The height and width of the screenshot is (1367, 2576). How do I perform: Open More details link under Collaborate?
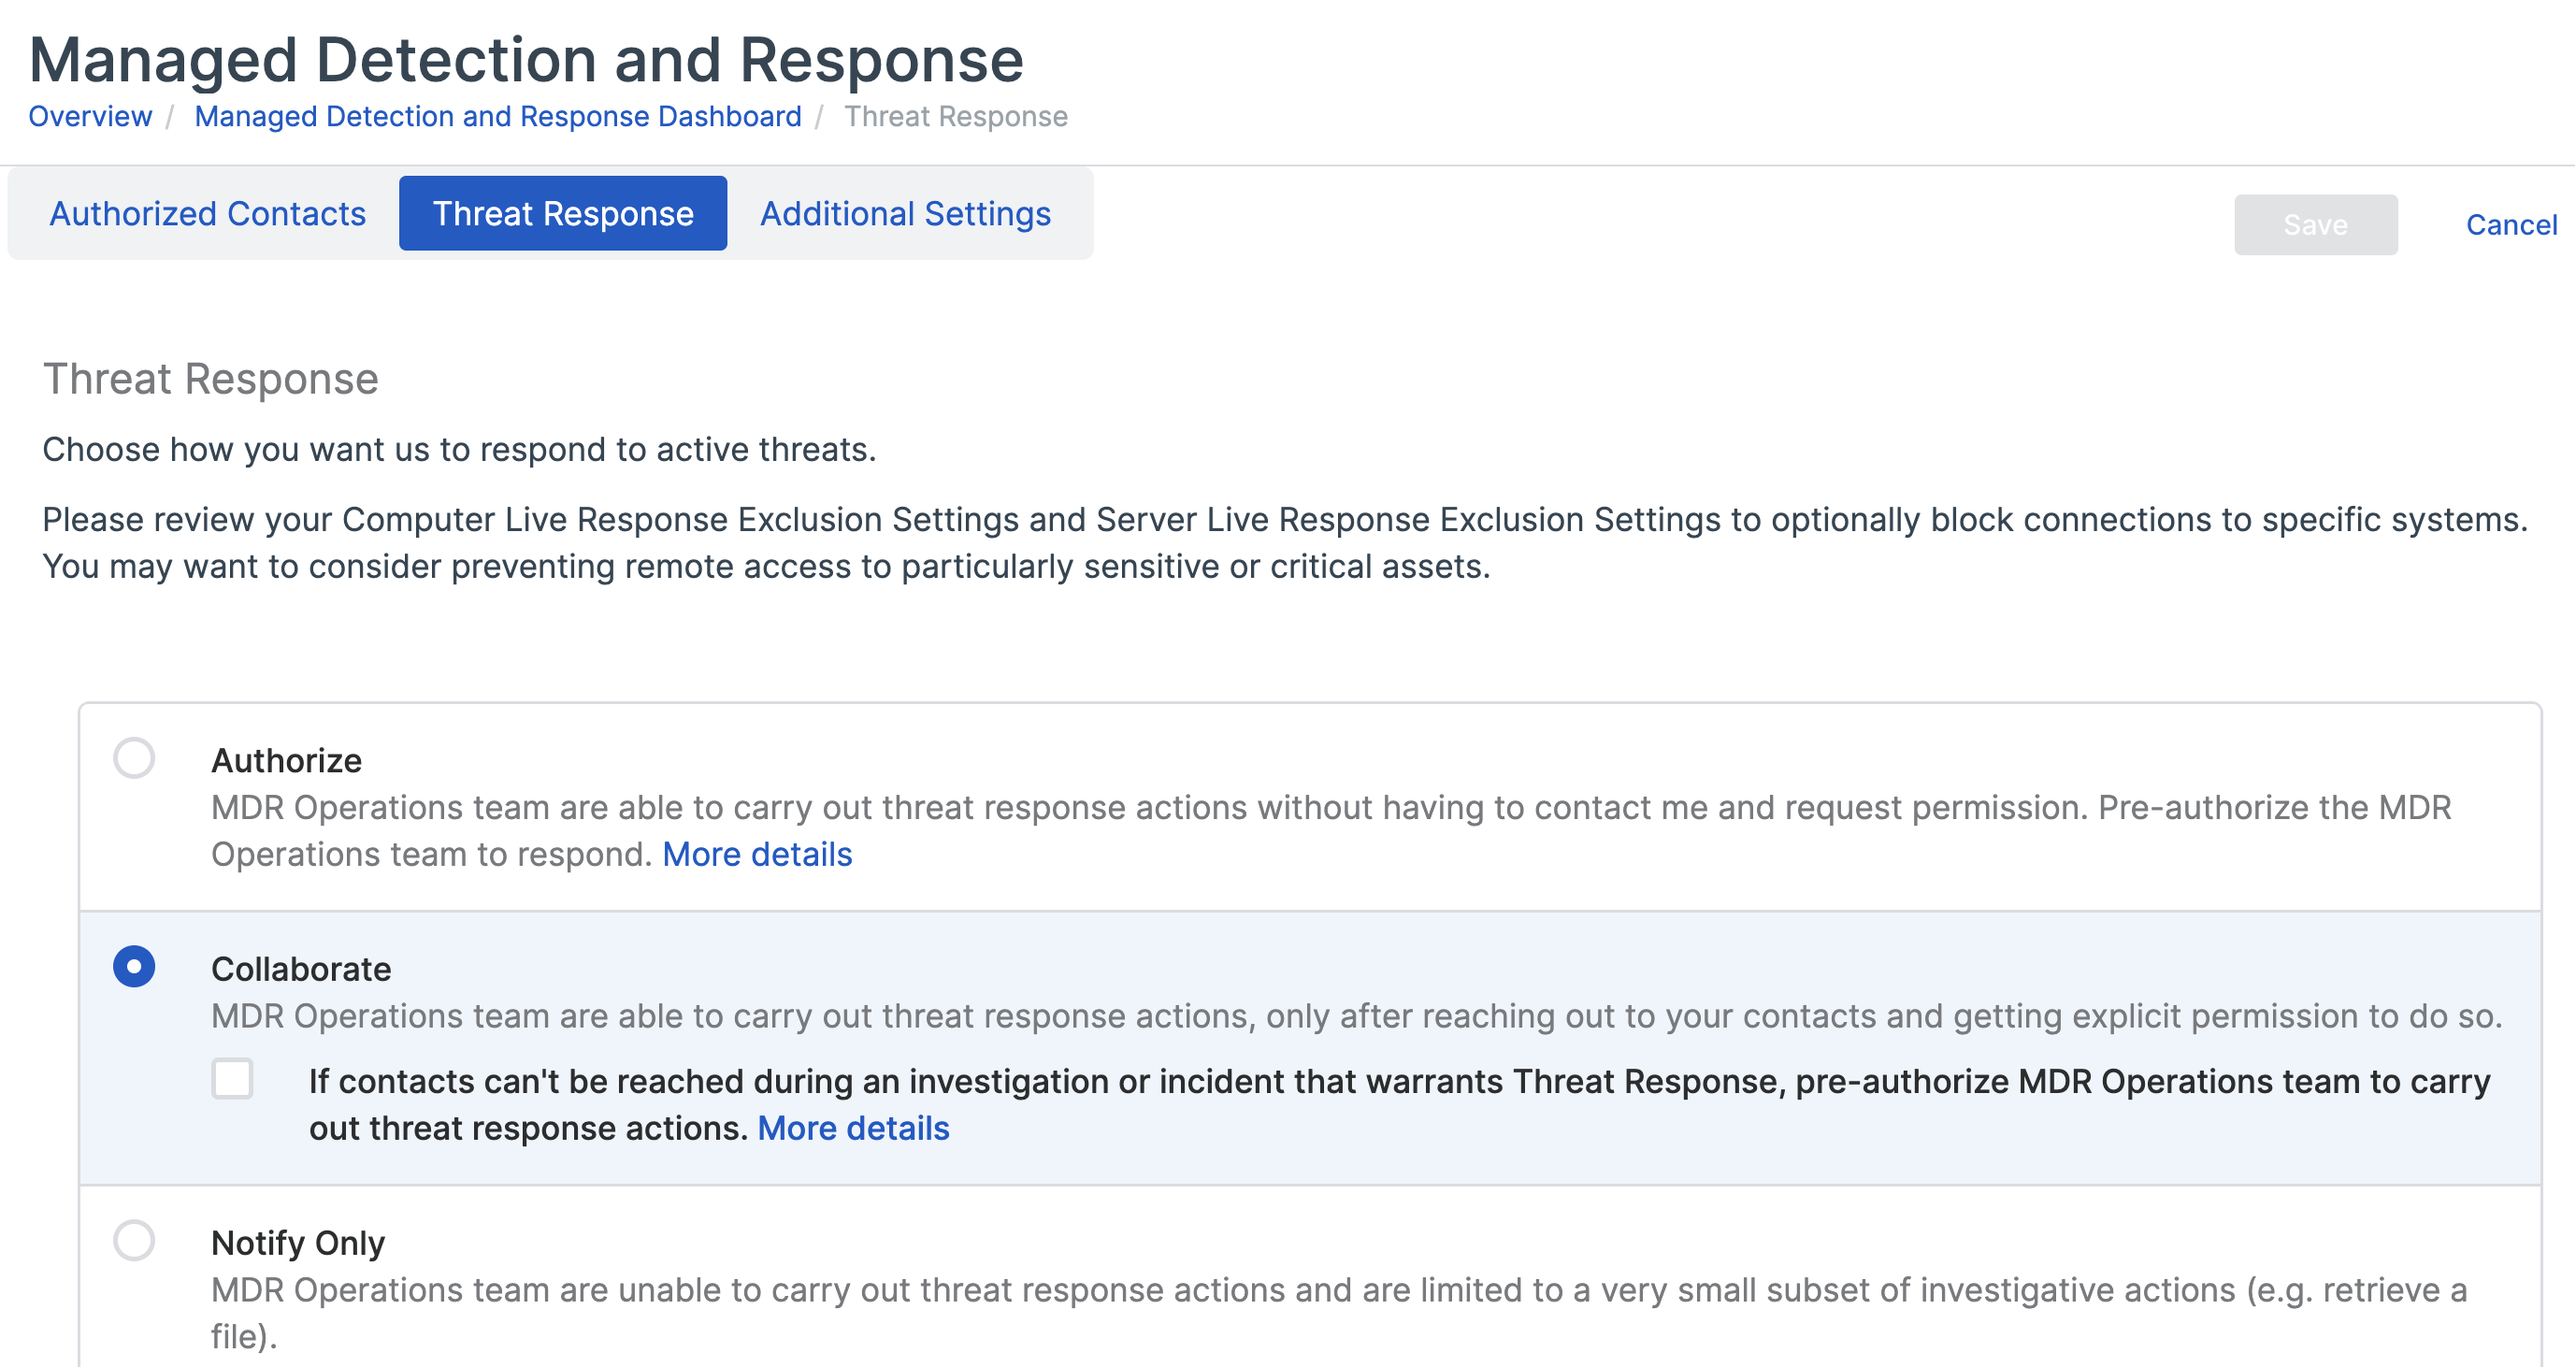coord(853,1128)
